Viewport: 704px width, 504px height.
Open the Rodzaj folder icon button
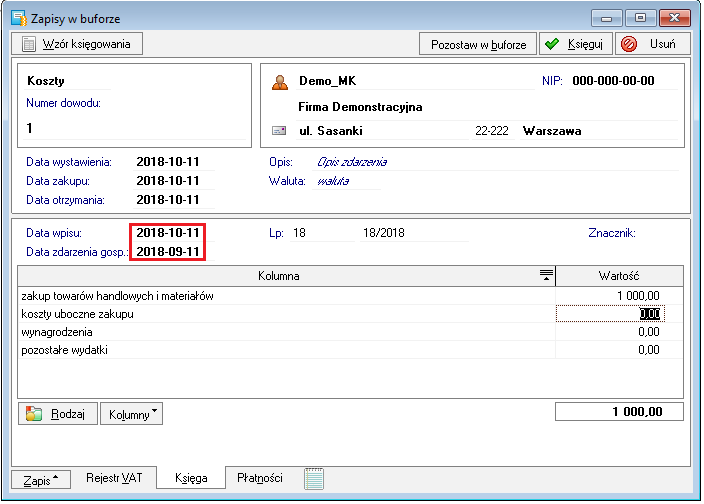[58, 414]
